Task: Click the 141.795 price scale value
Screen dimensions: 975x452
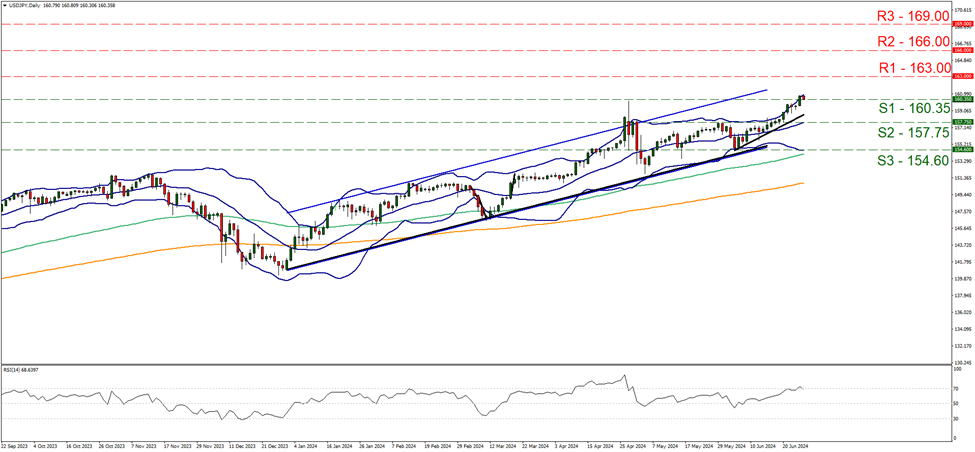Action: 961,262
